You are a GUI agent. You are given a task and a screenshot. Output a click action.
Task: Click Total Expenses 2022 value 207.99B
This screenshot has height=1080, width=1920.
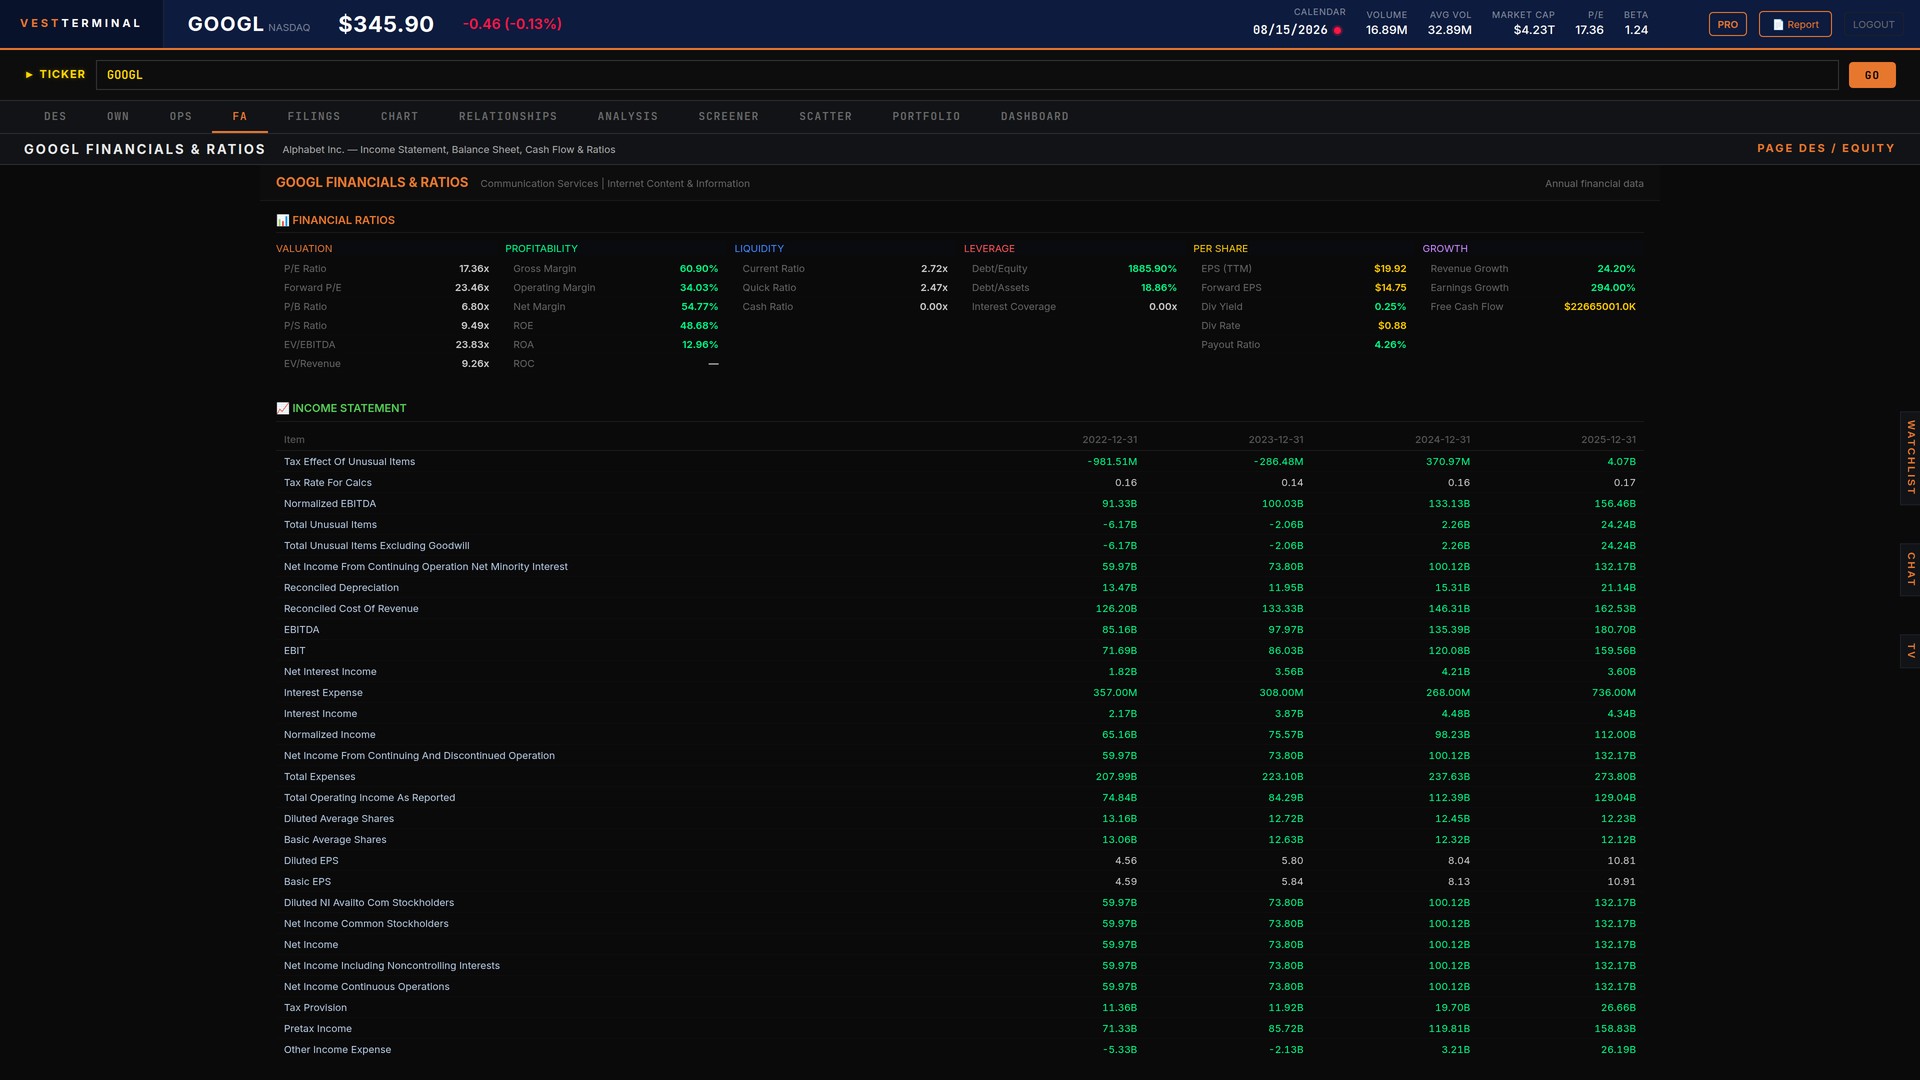coord(1116,777)
